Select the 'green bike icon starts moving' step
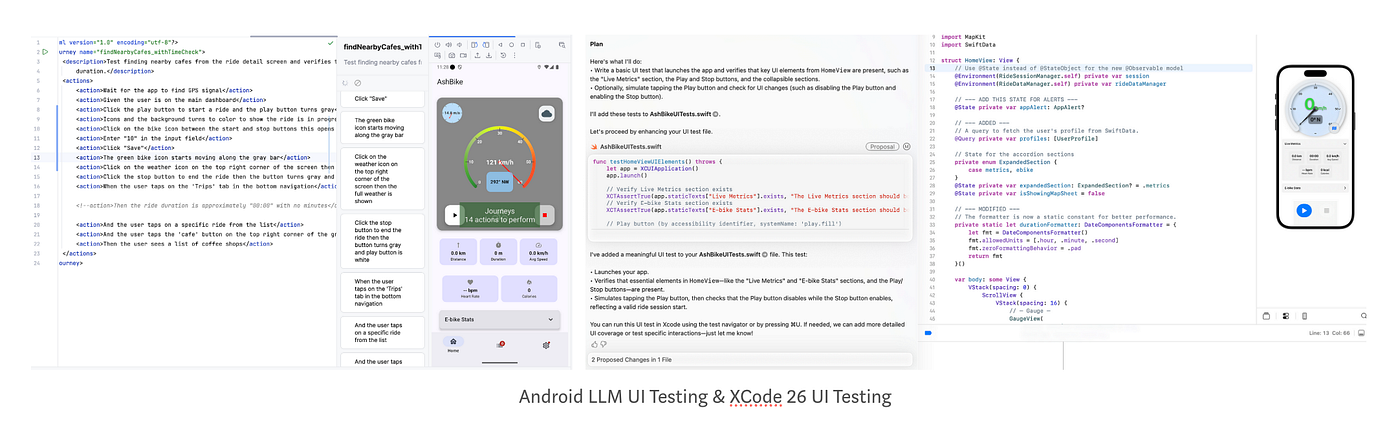Screen dimensions: 1400x433 383,128
